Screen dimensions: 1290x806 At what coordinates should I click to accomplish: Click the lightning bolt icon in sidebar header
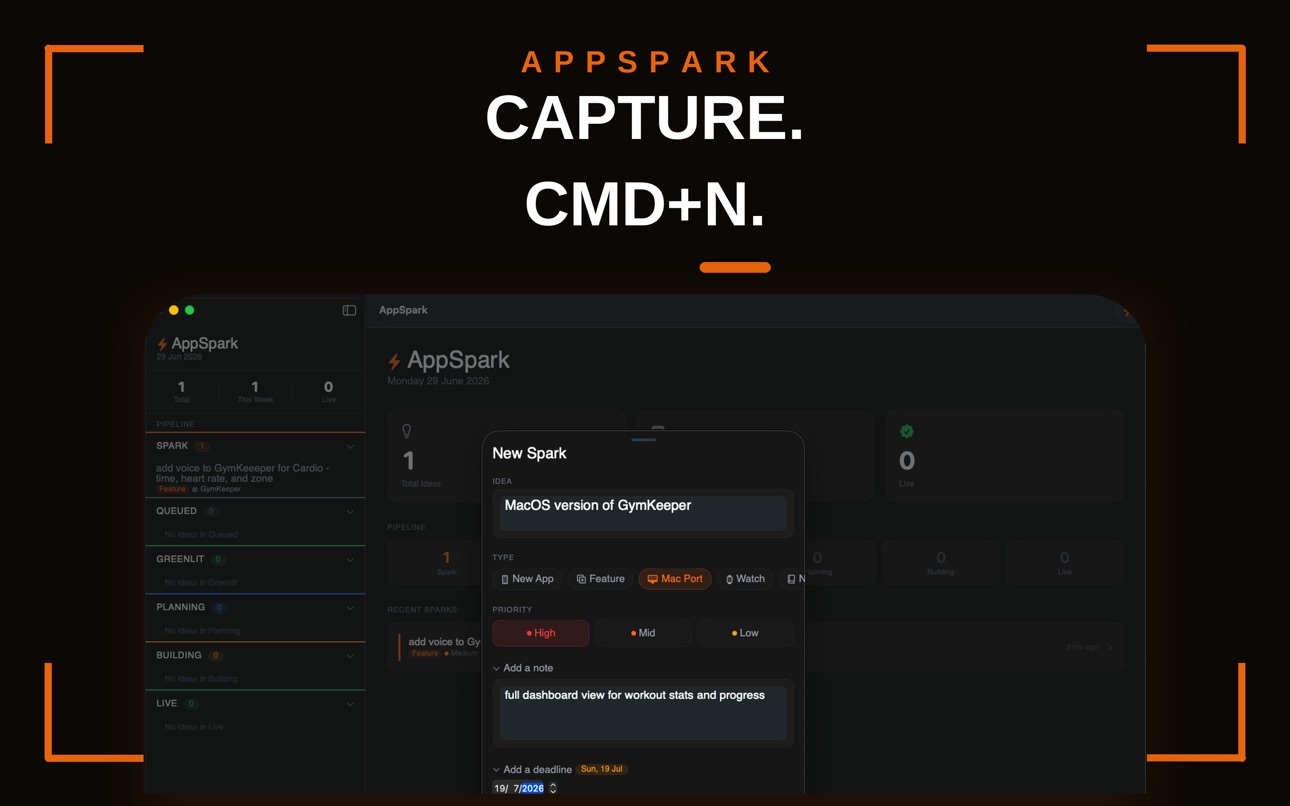click(x=162, y=344)
